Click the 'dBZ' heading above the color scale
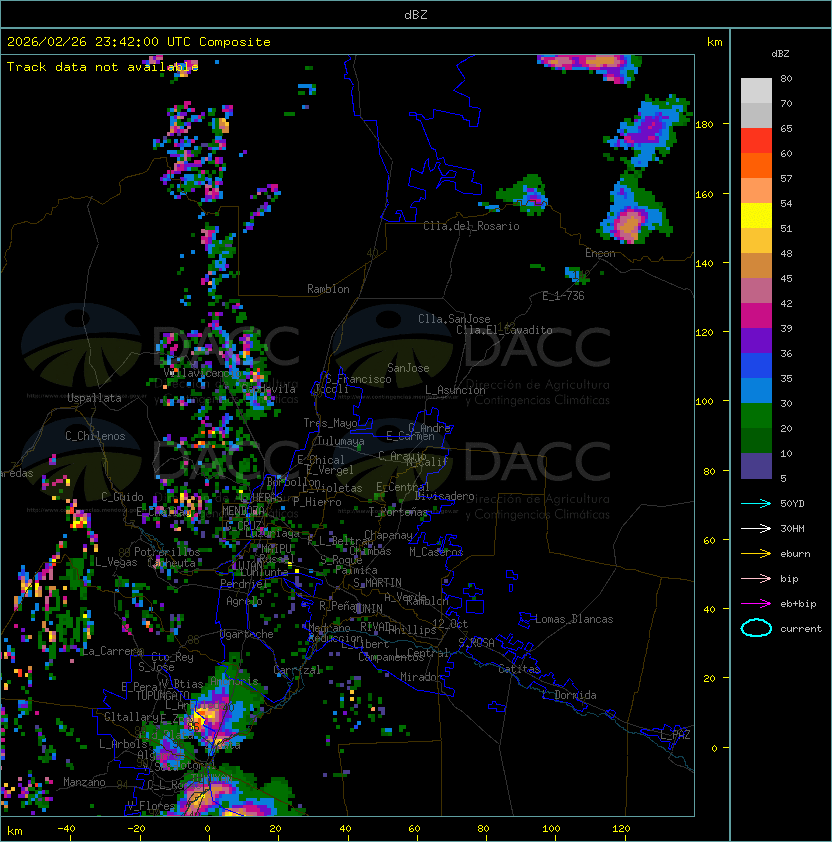 click(780, 54)
